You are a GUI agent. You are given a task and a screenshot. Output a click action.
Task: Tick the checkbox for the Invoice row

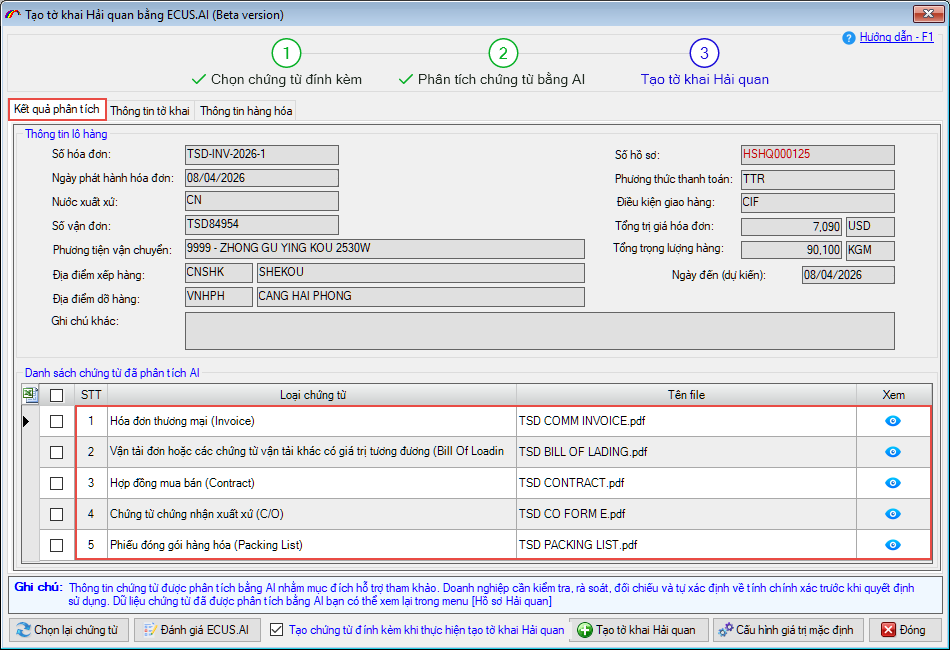pos(57,422)
